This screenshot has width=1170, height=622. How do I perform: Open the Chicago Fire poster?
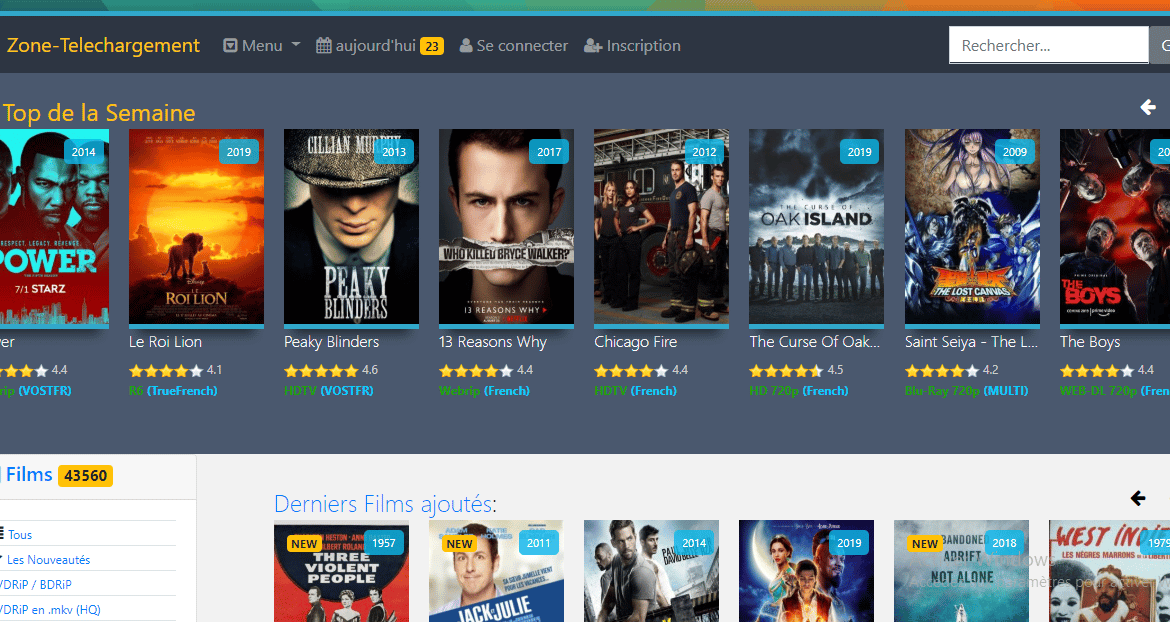pos(662,227)
